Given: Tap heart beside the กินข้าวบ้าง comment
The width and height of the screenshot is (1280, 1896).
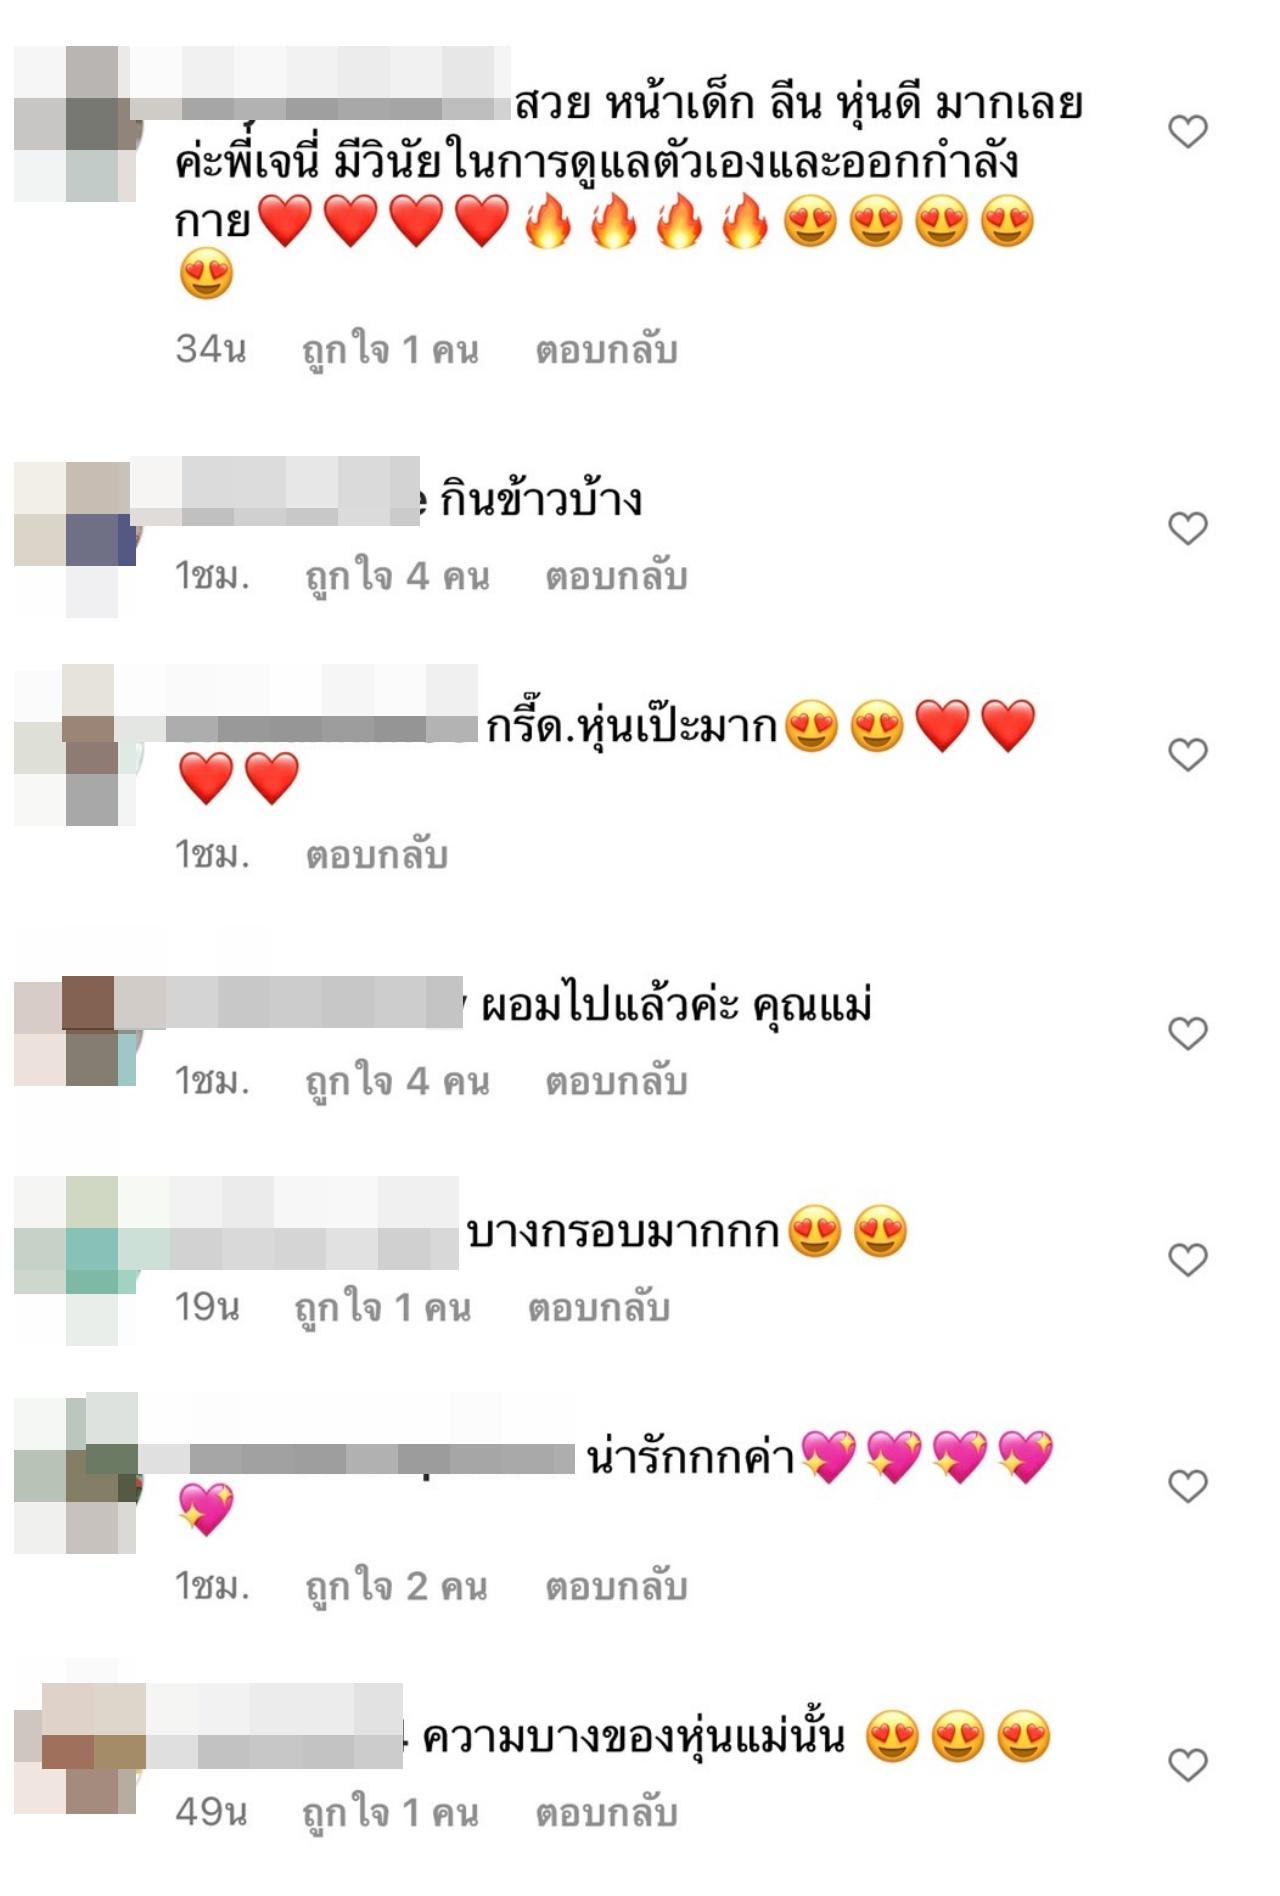Looking at the screenshot, I should tap(1188, 528).
